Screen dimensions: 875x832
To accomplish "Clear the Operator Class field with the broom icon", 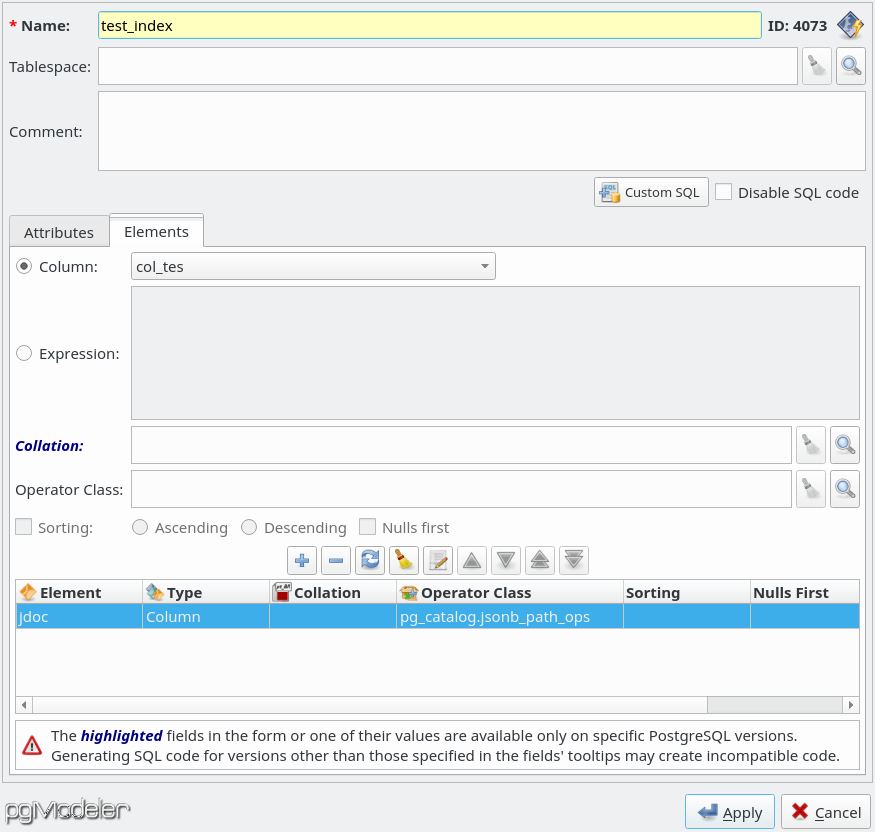I will tap(811, 489).
